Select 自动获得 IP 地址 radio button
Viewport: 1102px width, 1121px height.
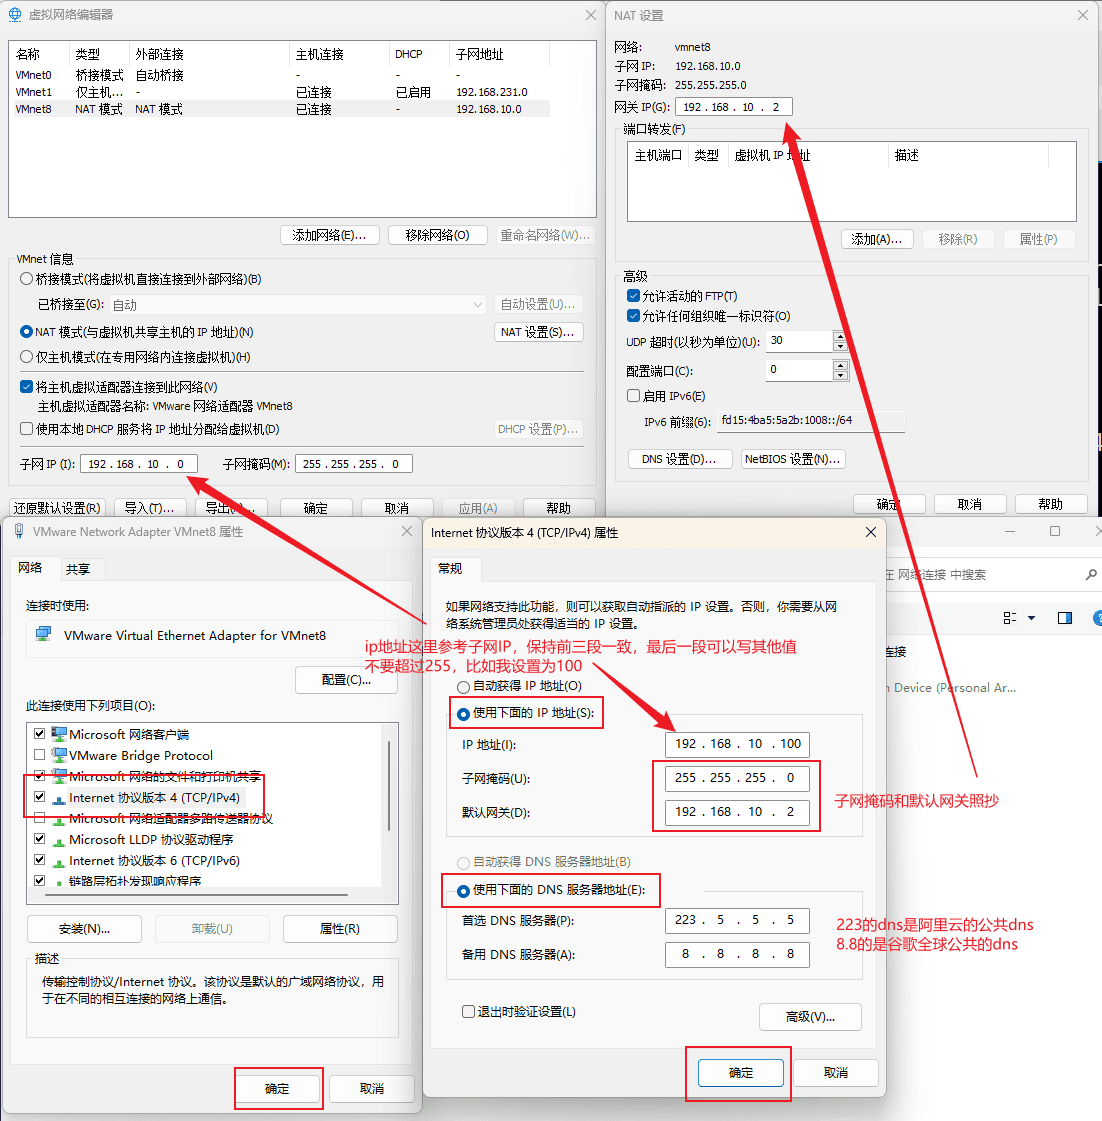463,687
